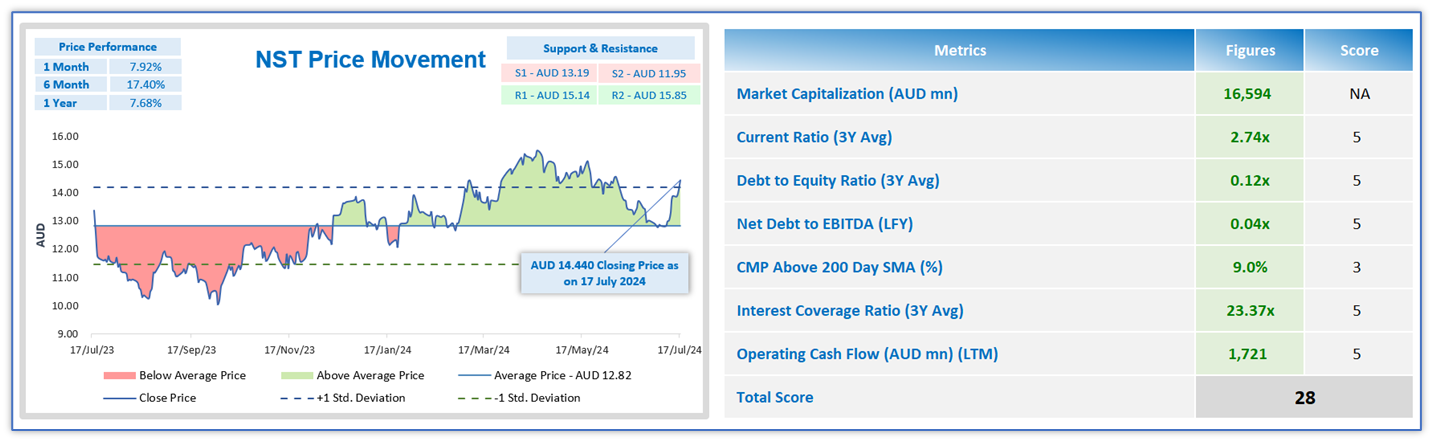Click the 17/Nov/23 x-axis date label
This screenshot has width=1433, height=442.
[x=290, y=350]
